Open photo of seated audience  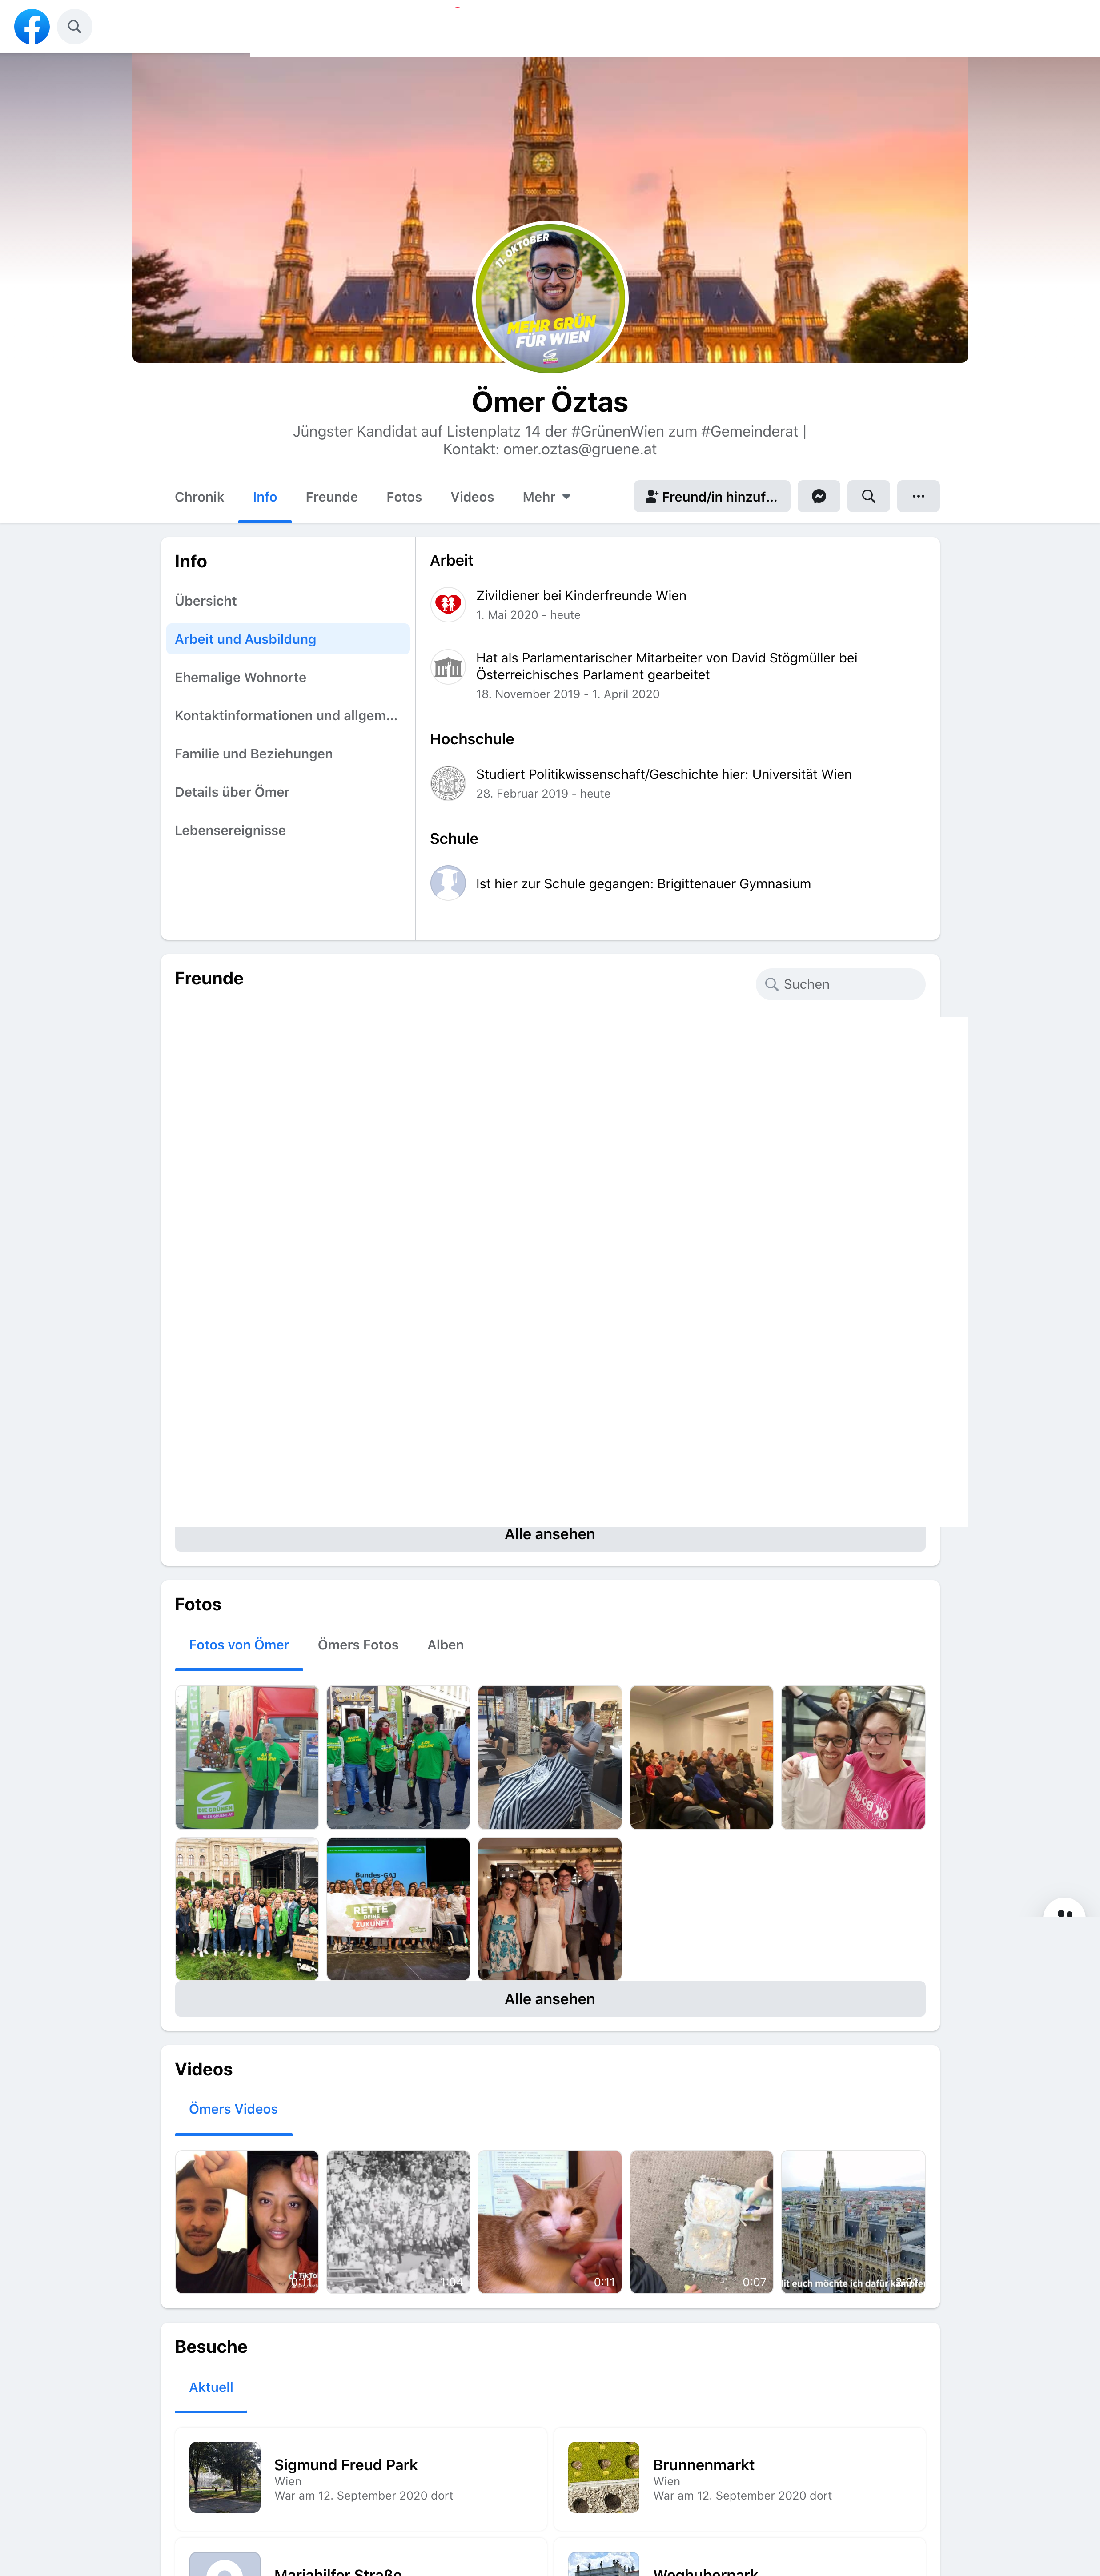(x=701, y=1757)
